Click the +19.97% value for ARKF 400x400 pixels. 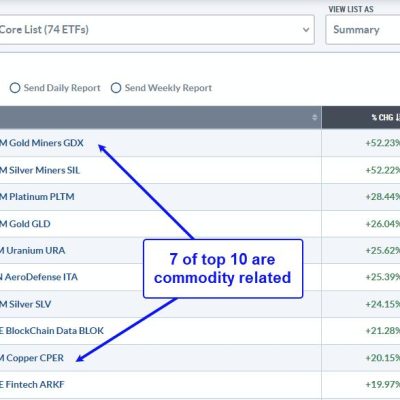point(383,385)
